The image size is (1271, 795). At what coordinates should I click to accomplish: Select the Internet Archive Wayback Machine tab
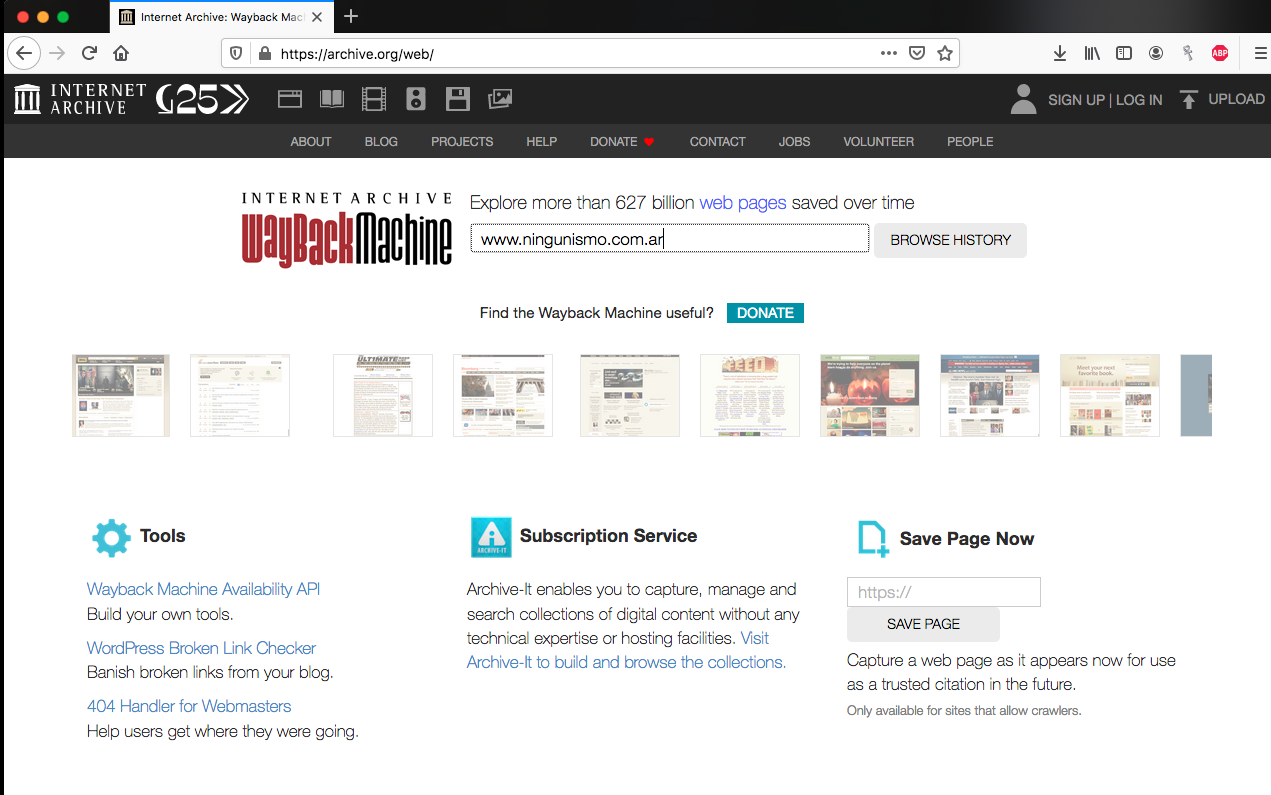[x=221, y=17]
